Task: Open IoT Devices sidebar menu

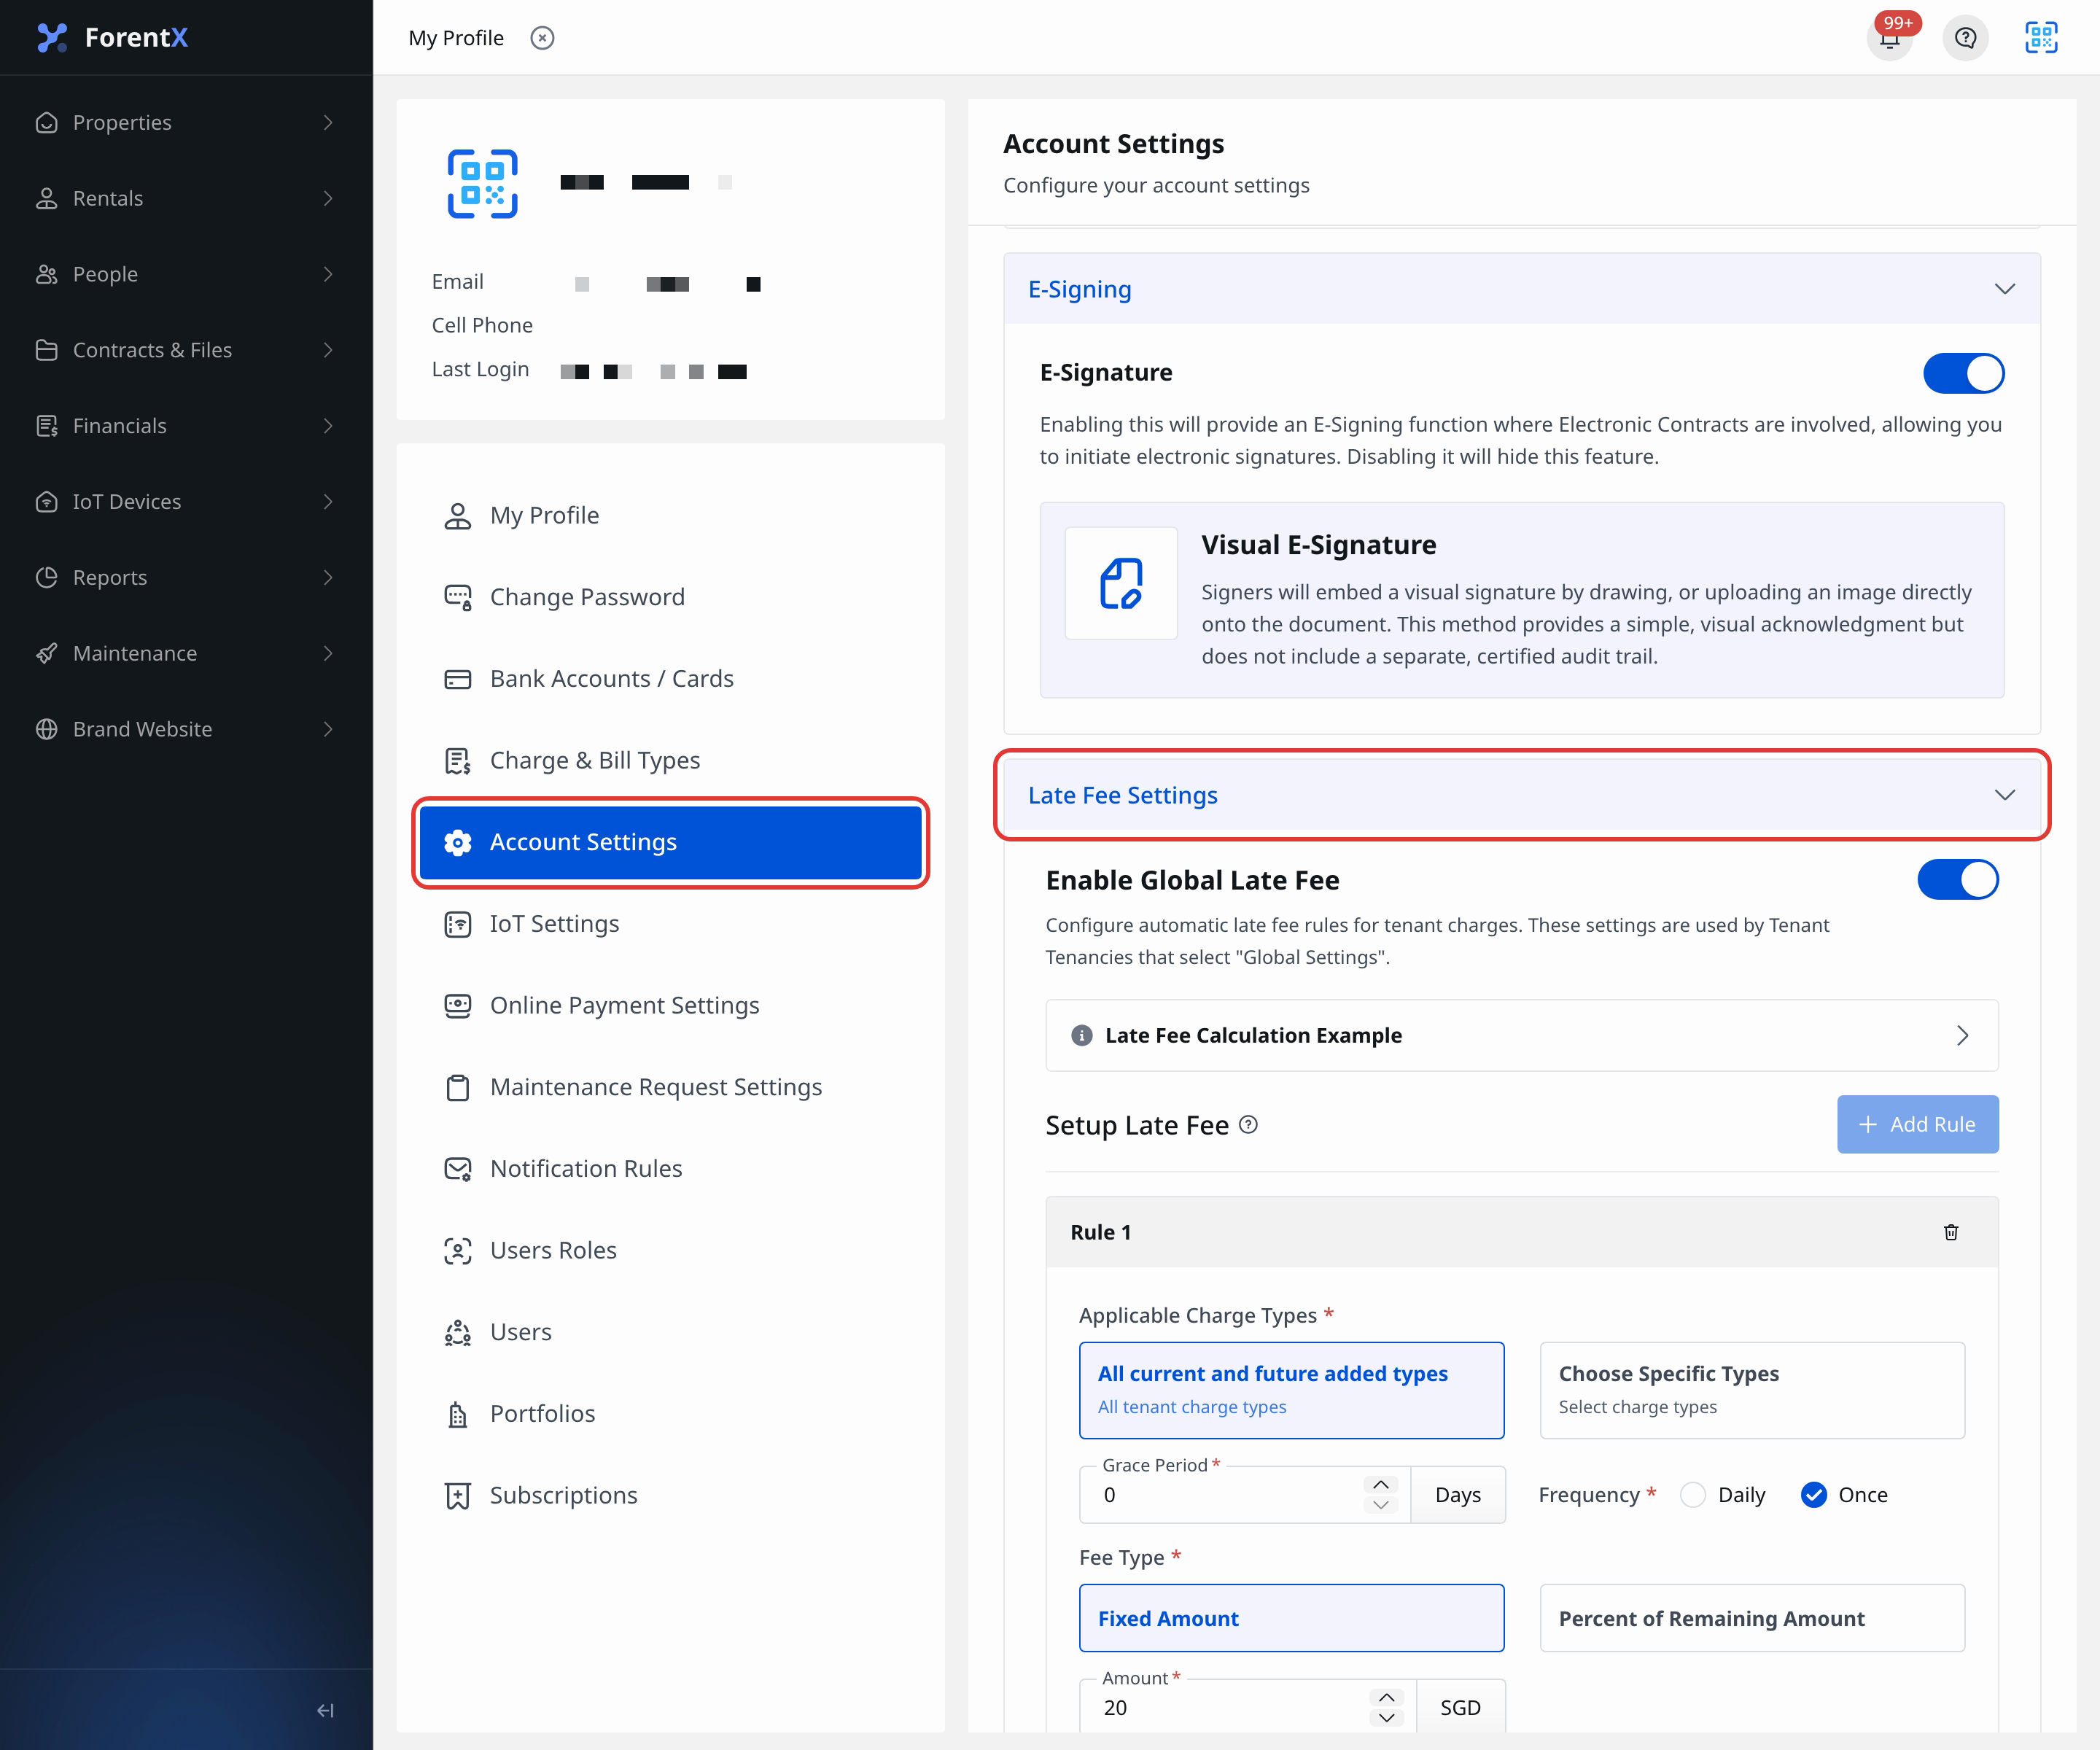Action: [x=186, y=502]
